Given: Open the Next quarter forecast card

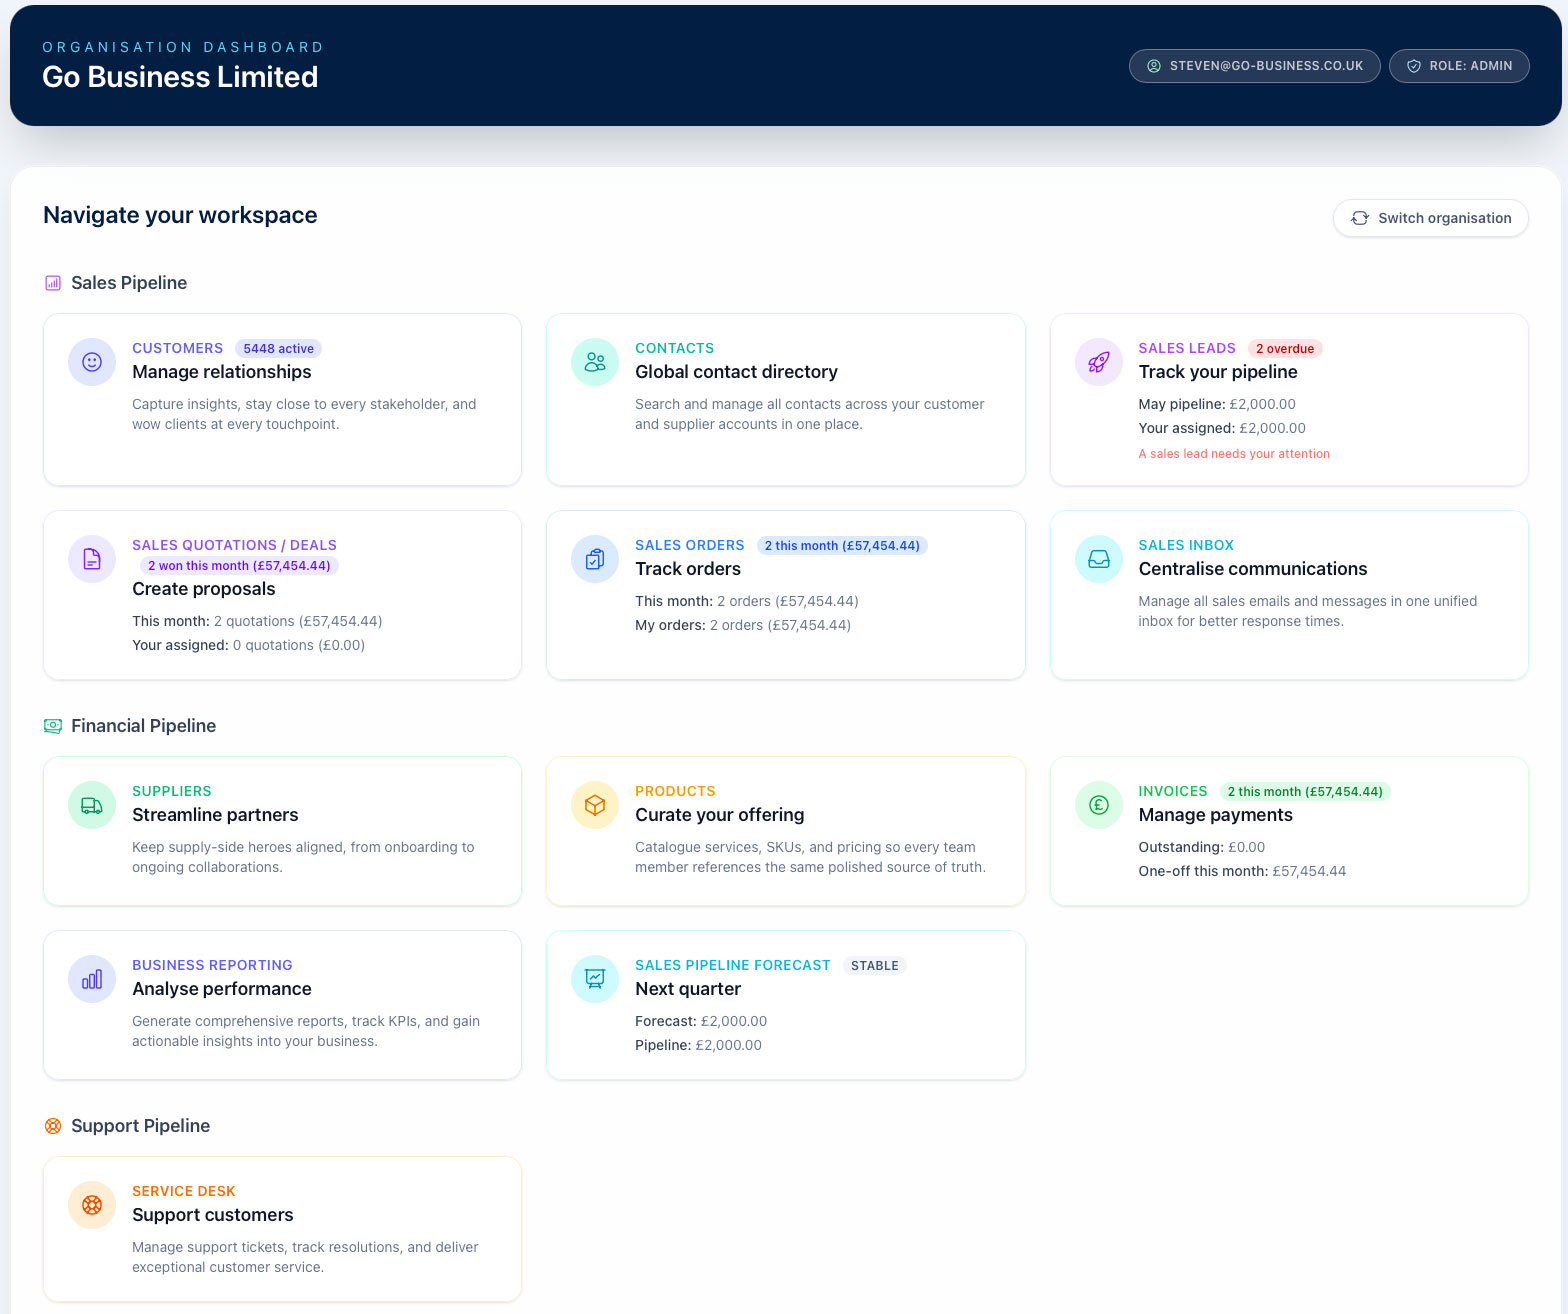Looking at the screenshot, I should point(785,1005).
